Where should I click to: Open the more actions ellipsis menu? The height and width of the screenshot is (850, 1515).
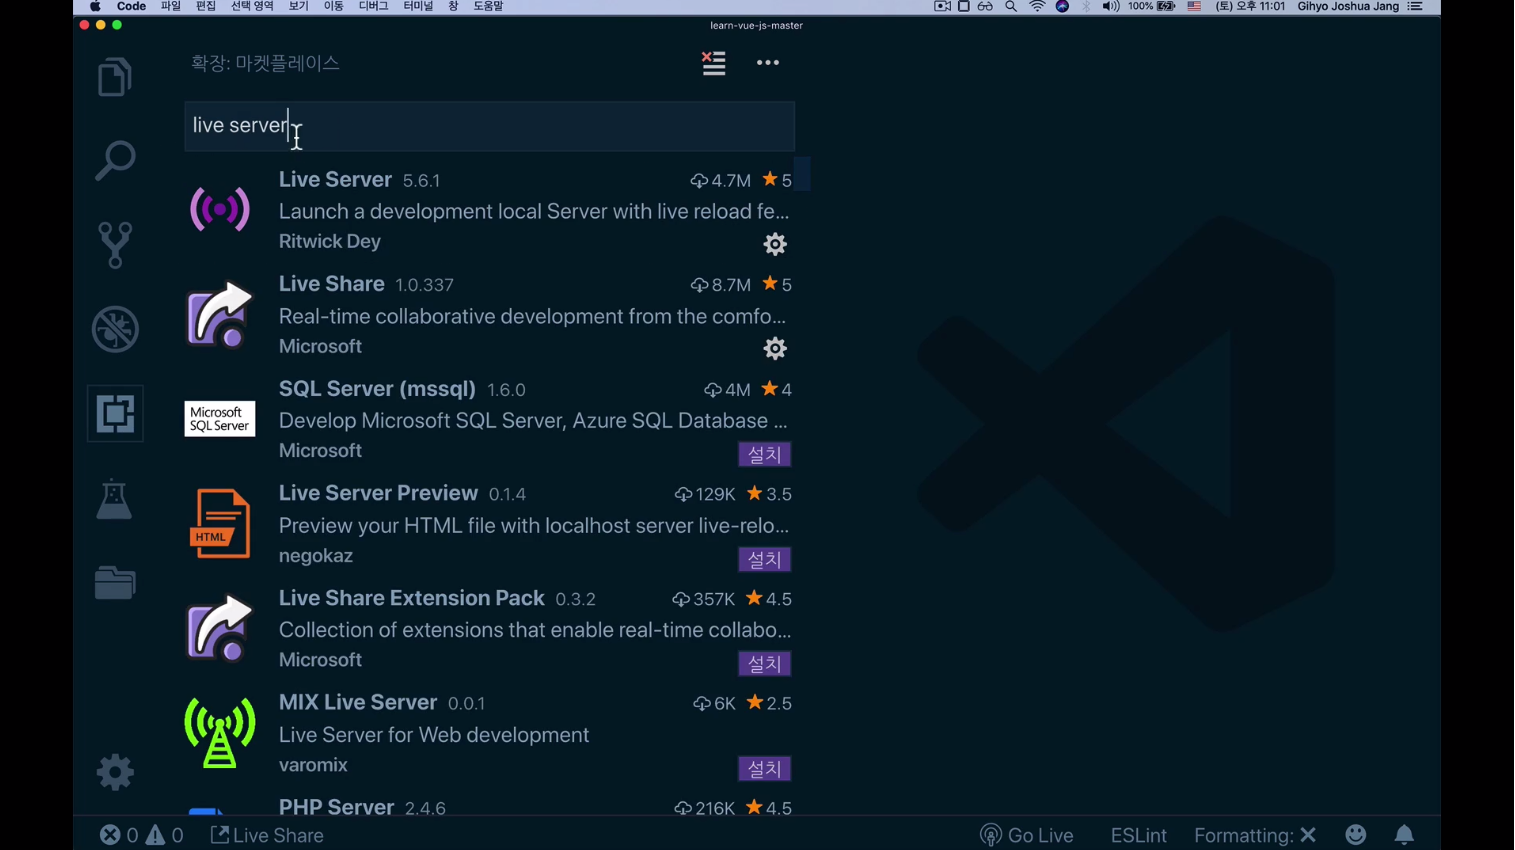[767, 63]
